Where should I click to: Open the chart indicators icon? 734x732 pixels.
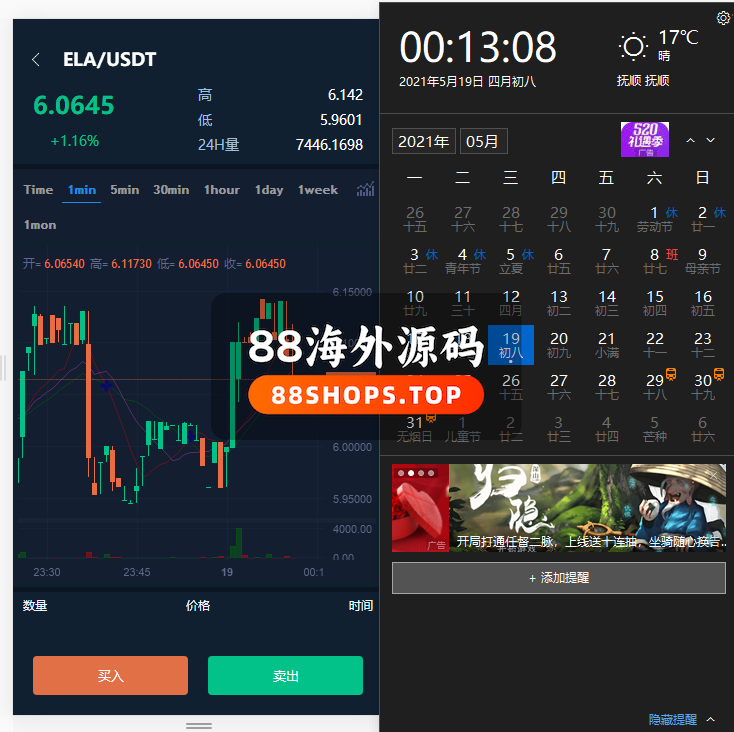coord(366,189)
